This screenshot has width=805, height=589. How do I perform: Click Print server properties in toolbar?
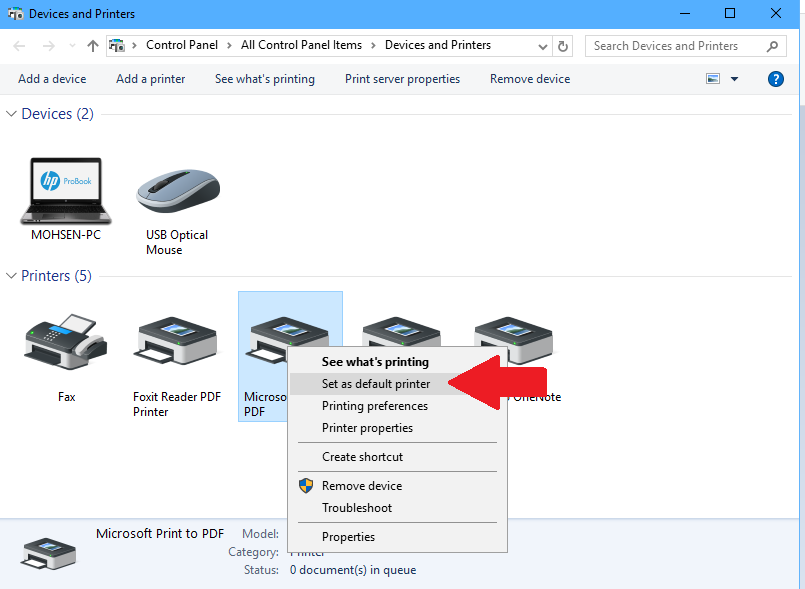coord(402,79)
